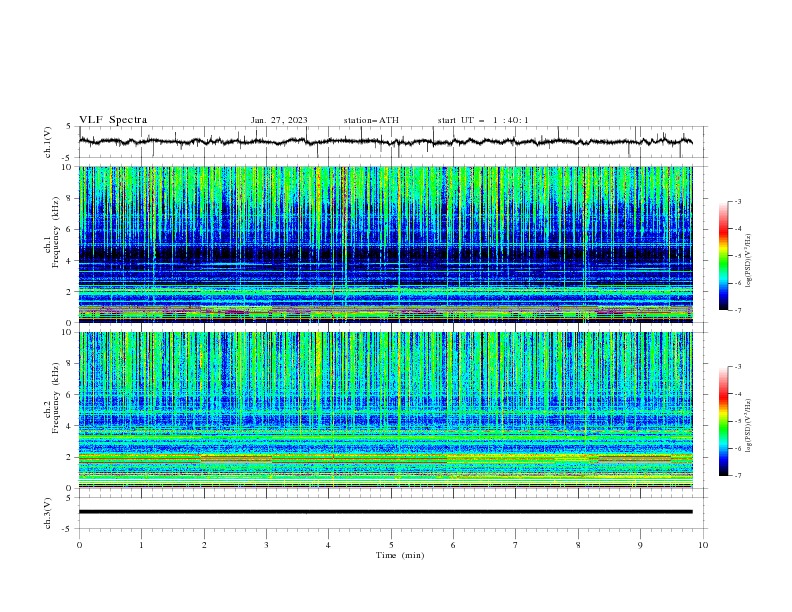Select the date text "Jan. 27, 2023"
The image size is (792, 612).
point(279,120)
